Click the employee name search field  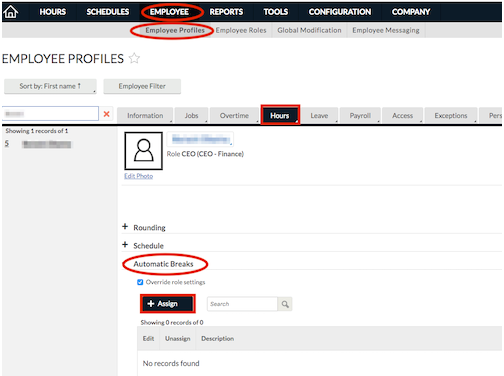(x=50, y=114)
